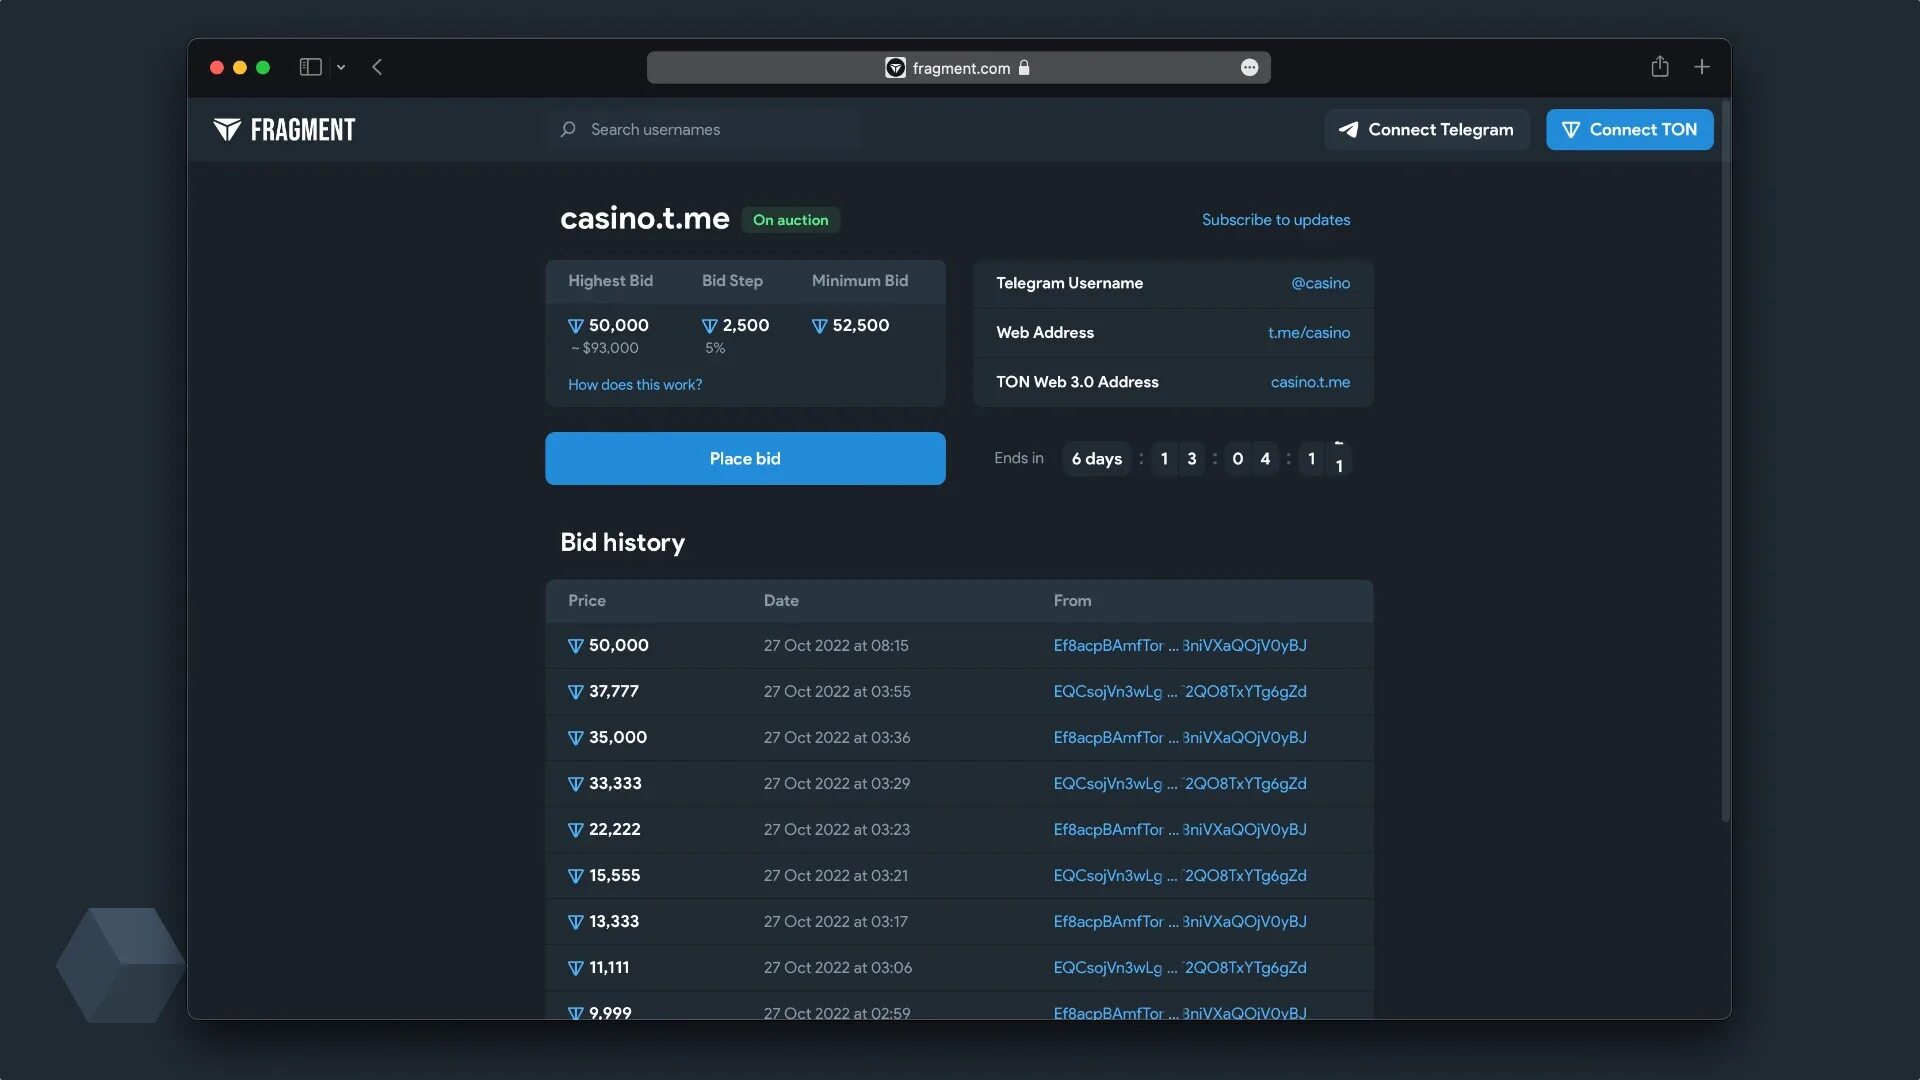Click the 5% bid step percentage

point(715,348)
